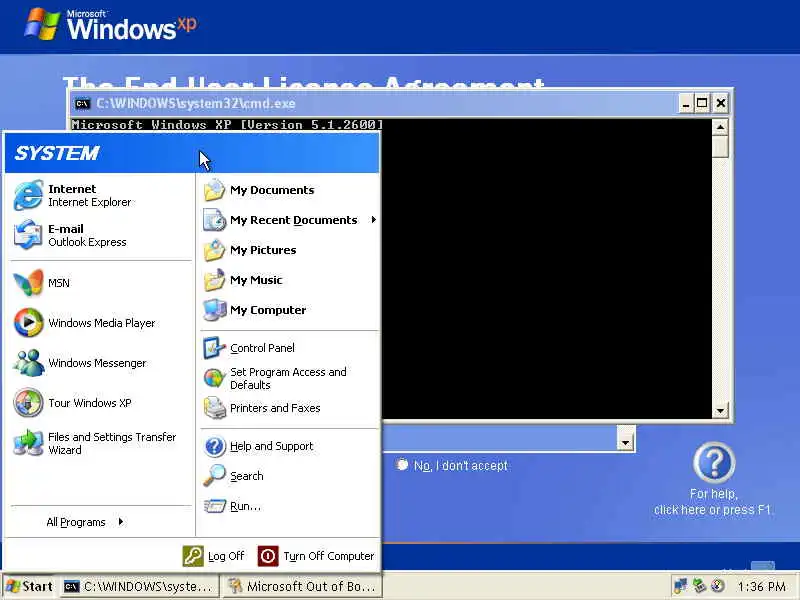
Task: Launch Outlook Express E-mail icon
Action: tap(28, 235)
